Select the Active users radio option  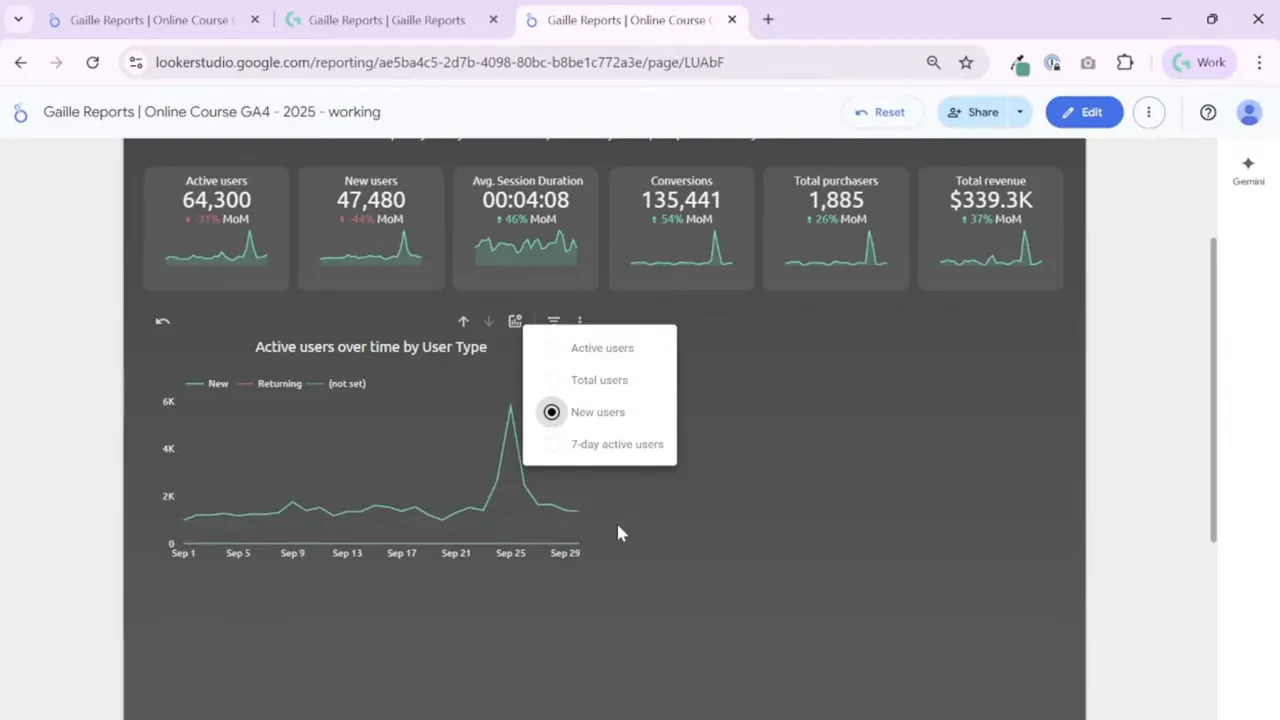pyautogui.click(x=602, y=347)
